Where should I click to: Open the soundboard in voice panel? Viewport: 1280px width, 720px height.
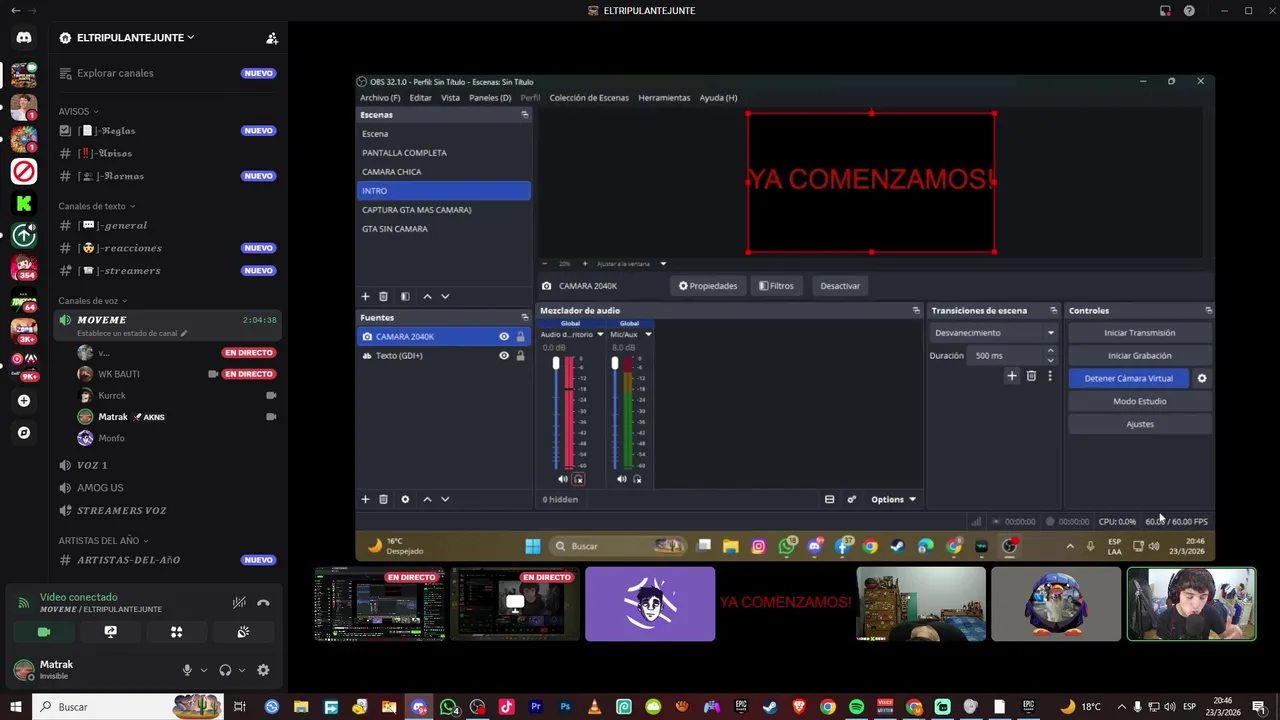point(243,632)
